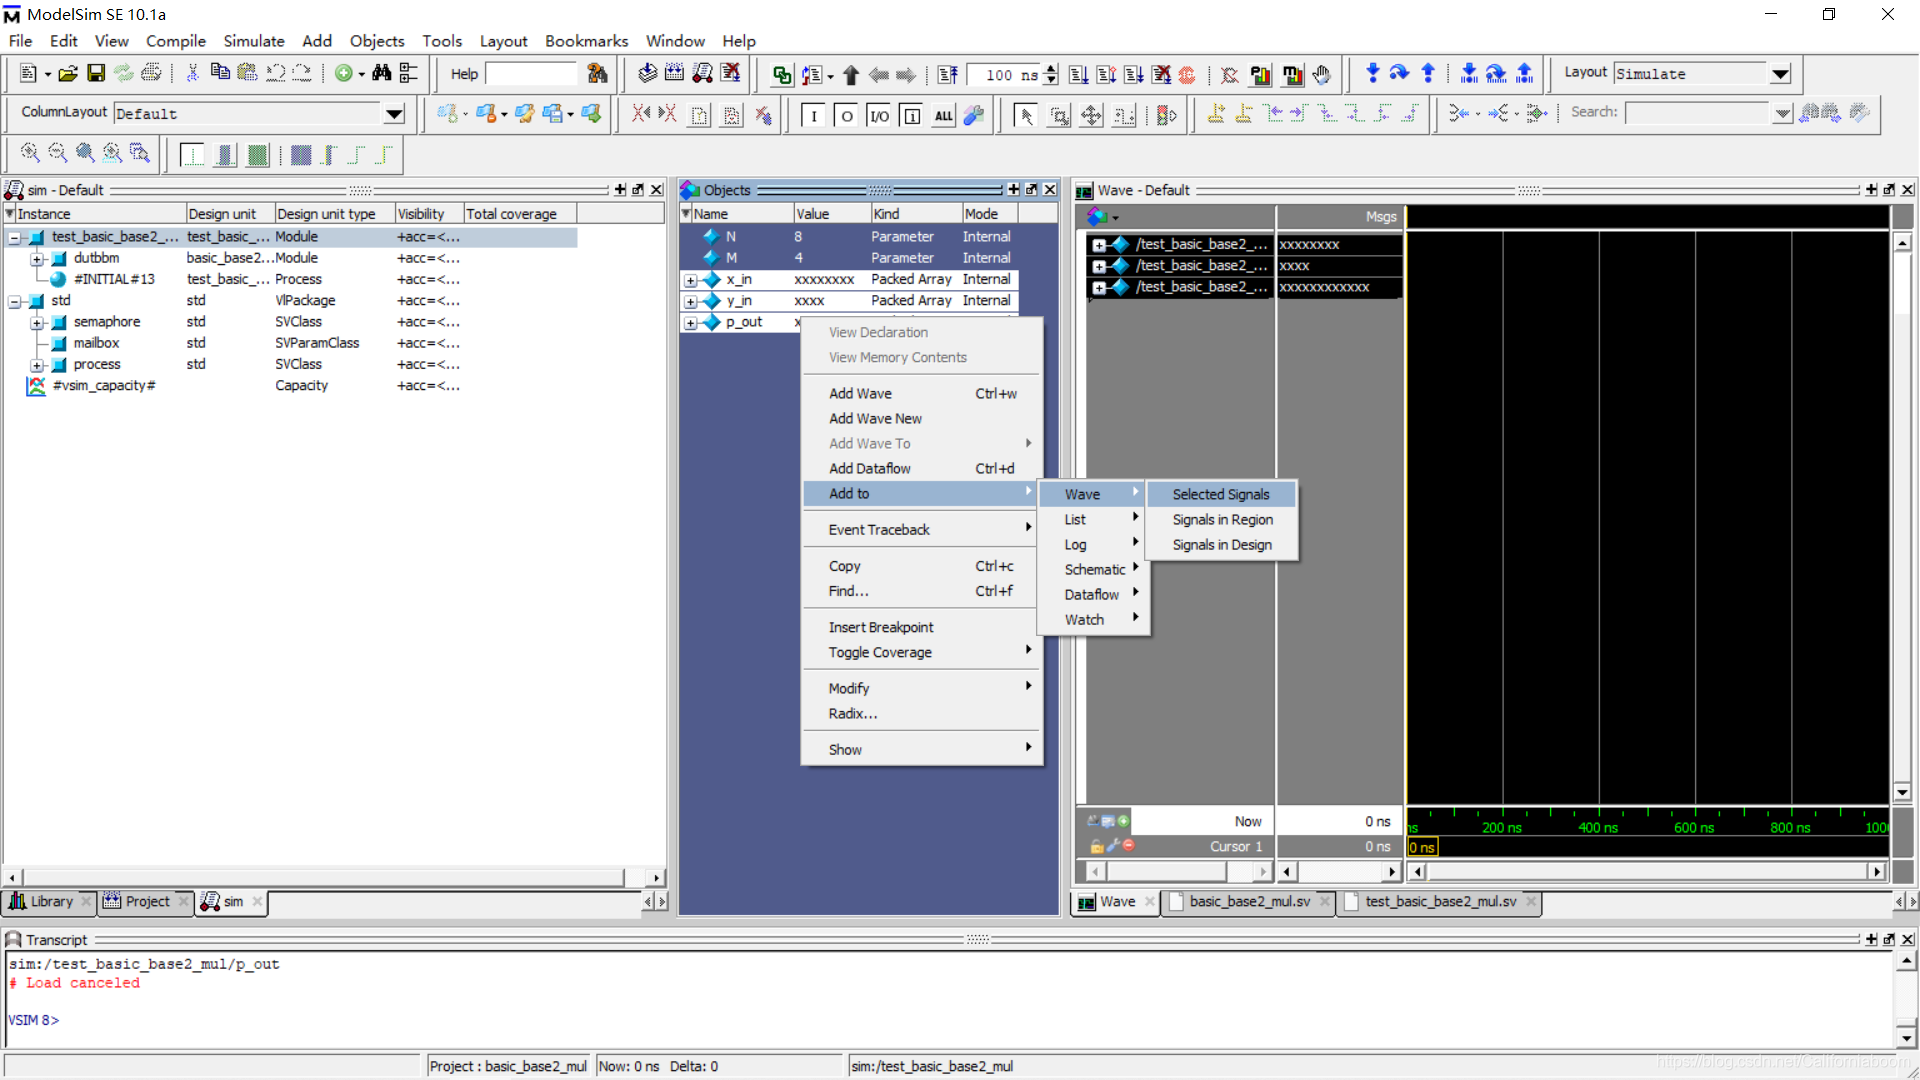Image resolution: width=1920 pixels, height=1080 pixels.
Task: Open the ColumnLayout Default dropdown
Action: click(394, 113)
